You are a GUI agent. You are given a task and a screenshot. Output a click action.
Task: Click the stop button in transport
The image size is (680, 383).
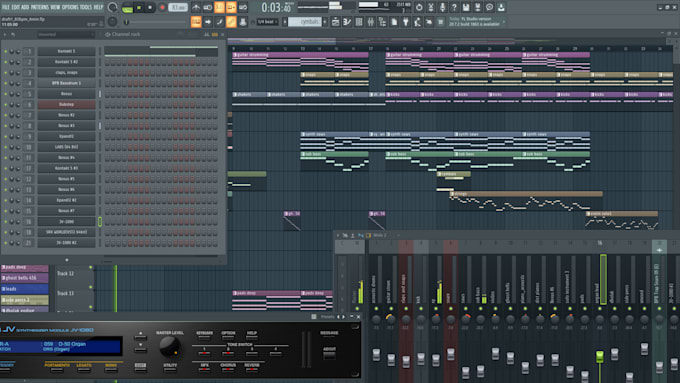coord(150,7)
